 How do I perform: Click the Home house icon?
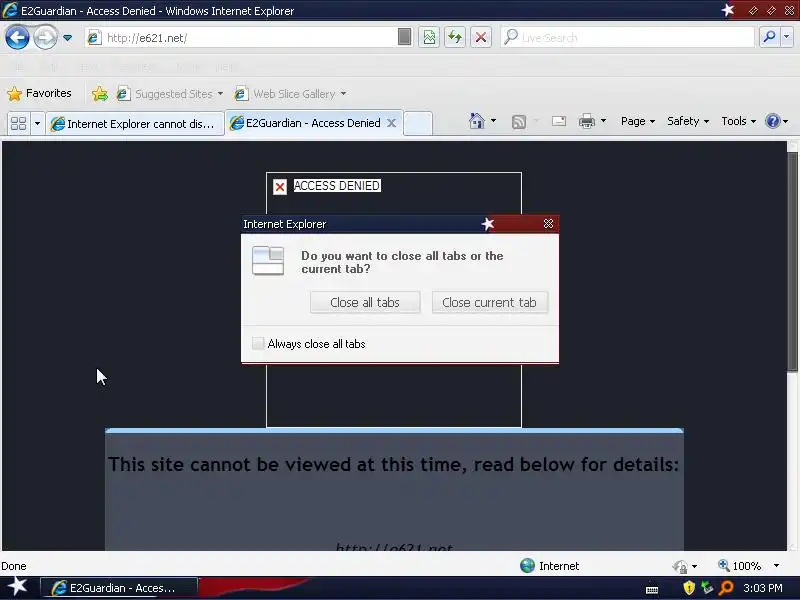(x=477, y=121)
